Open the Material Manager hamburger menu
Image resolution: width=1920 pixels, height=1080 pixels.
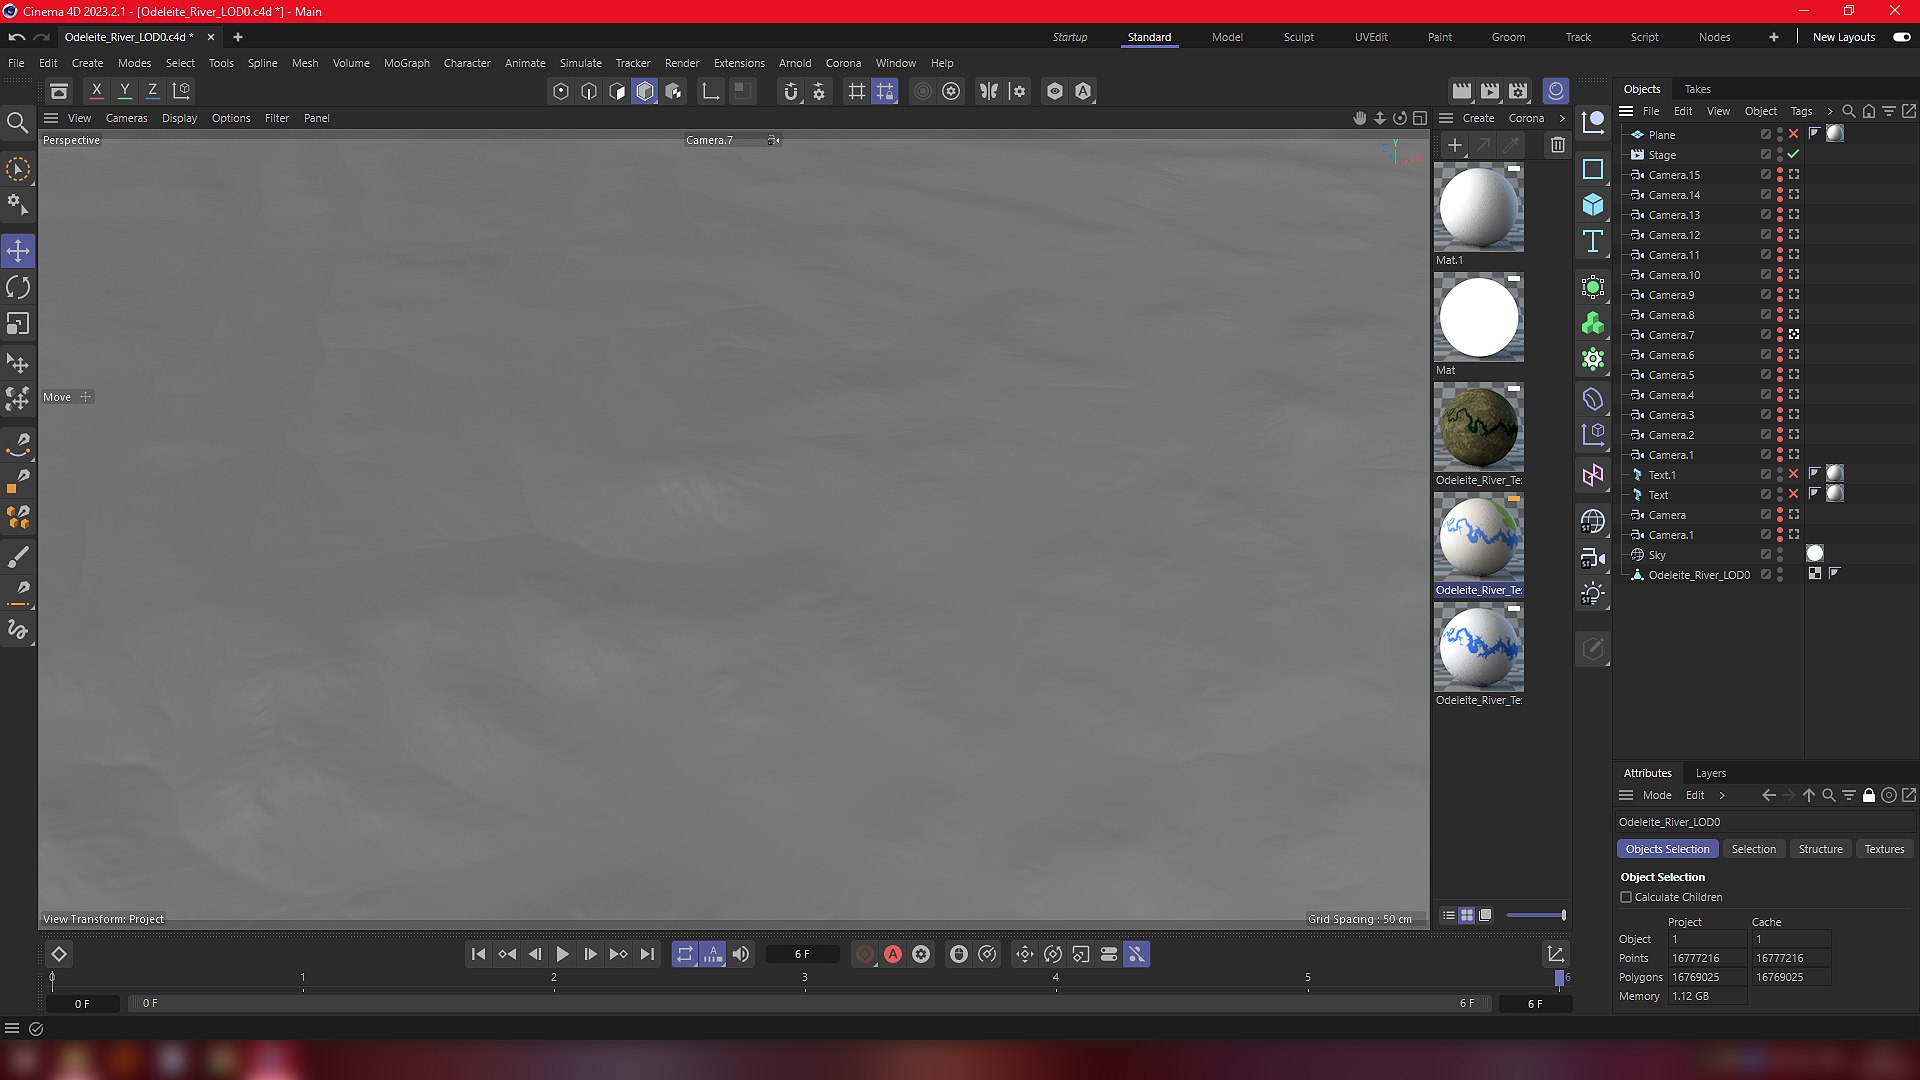[x=1446, y=118]
